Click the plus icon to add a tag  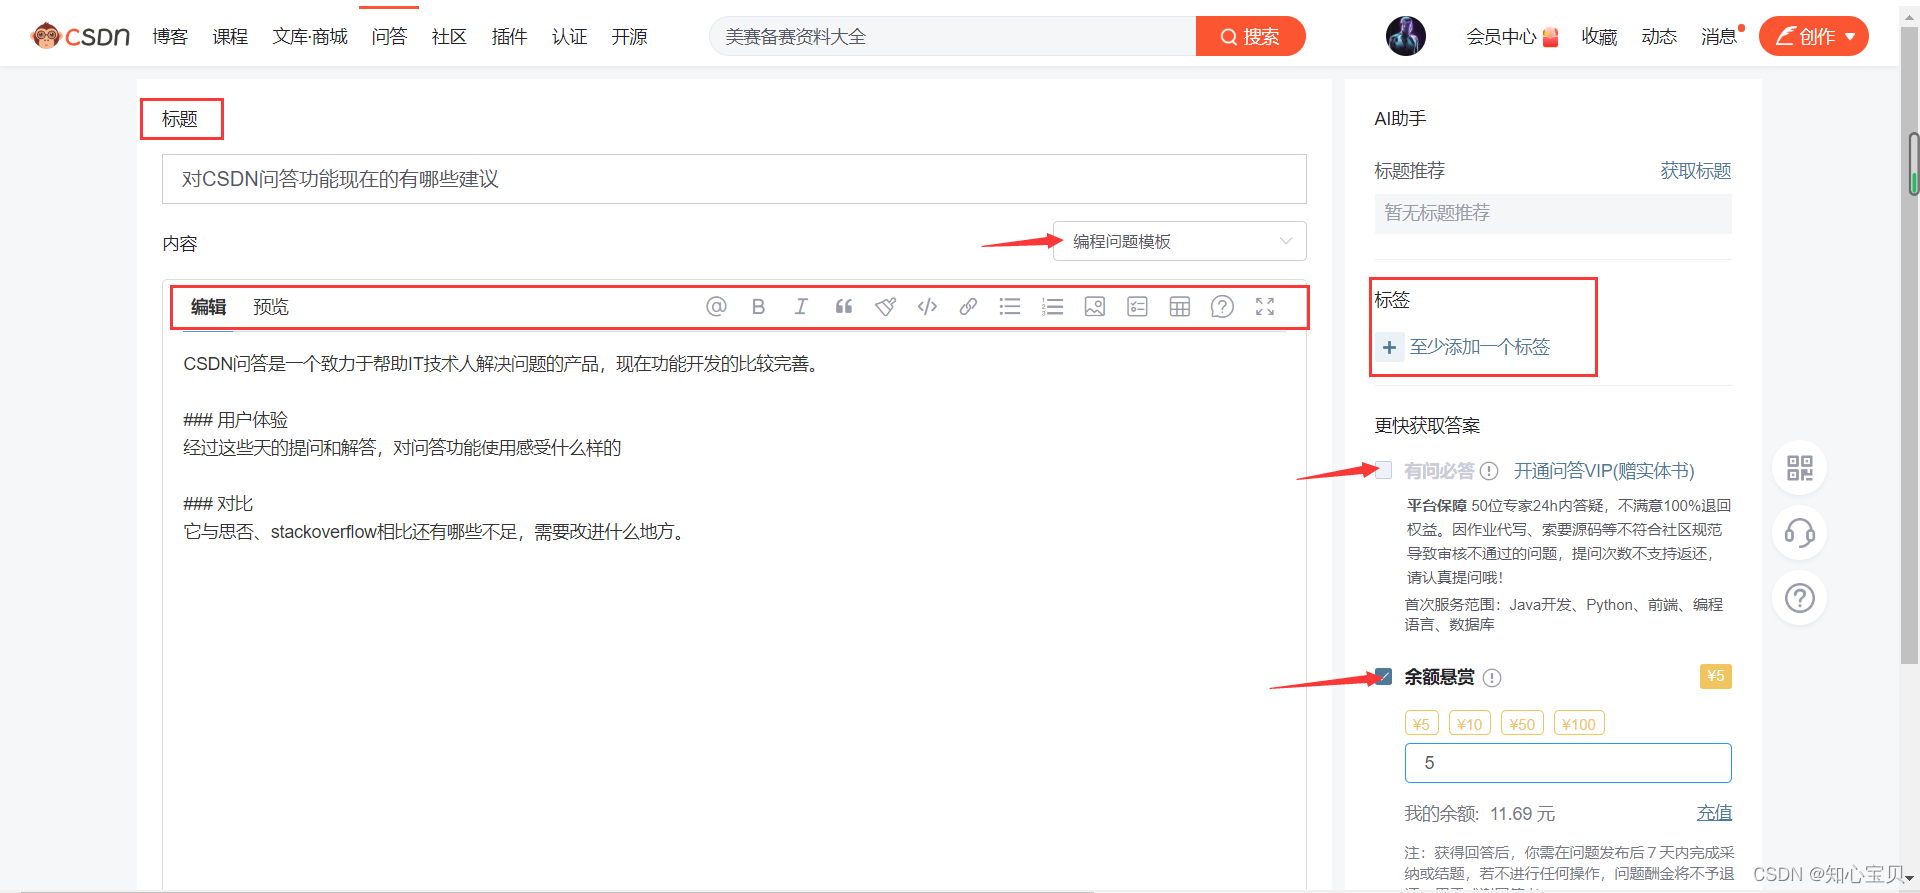click(x=1389, y=347)
